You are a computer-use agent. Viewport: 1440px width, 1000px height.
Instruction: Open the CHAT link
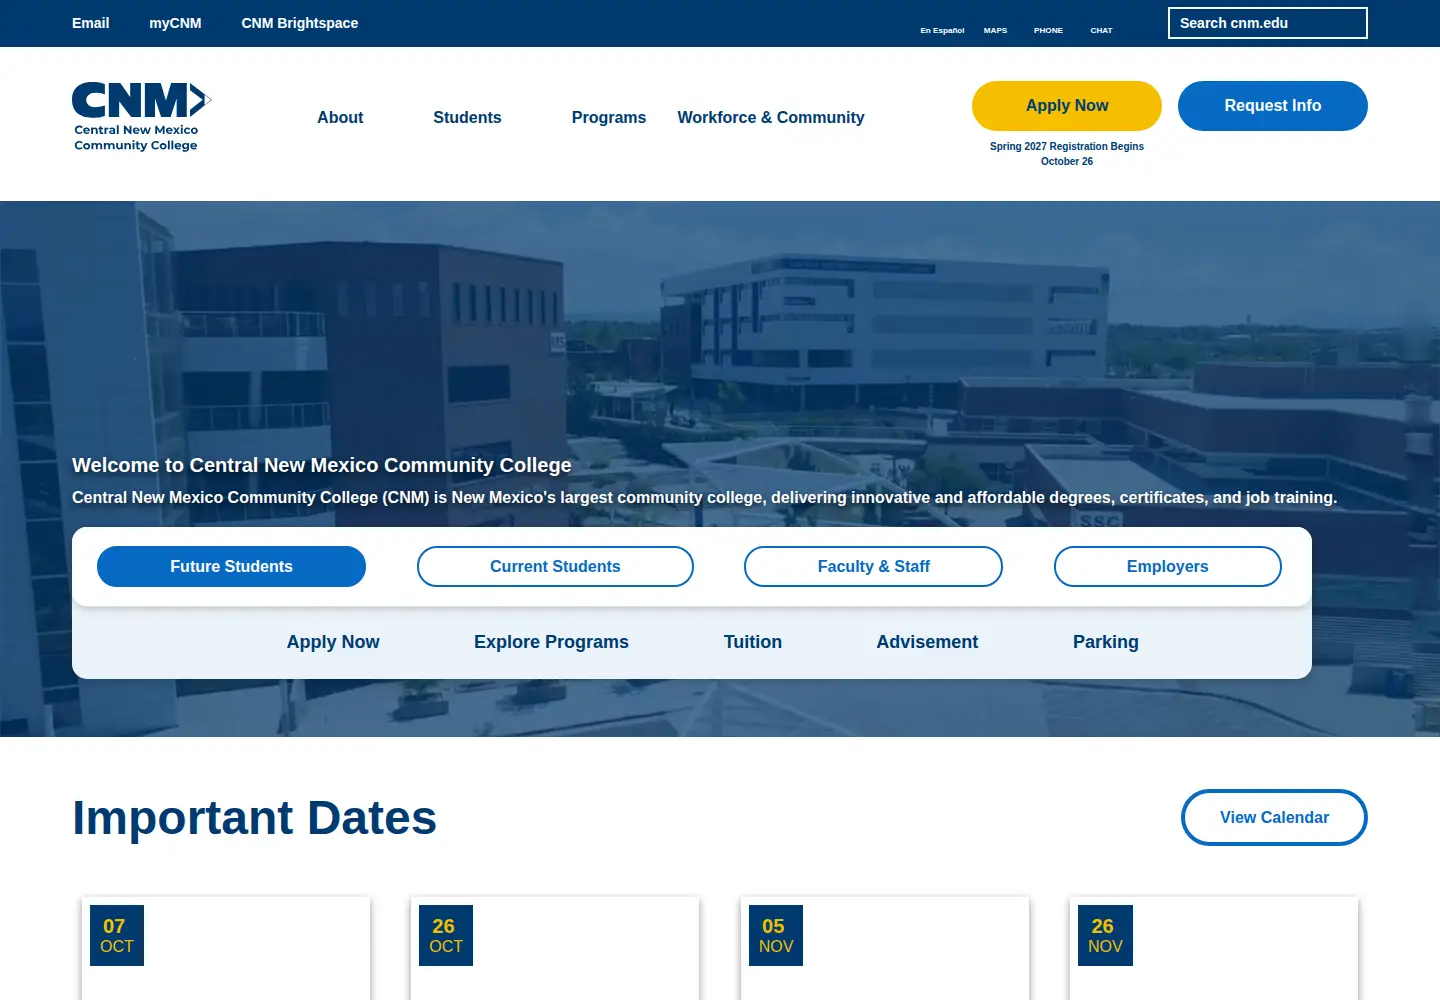pos(1101,30)
